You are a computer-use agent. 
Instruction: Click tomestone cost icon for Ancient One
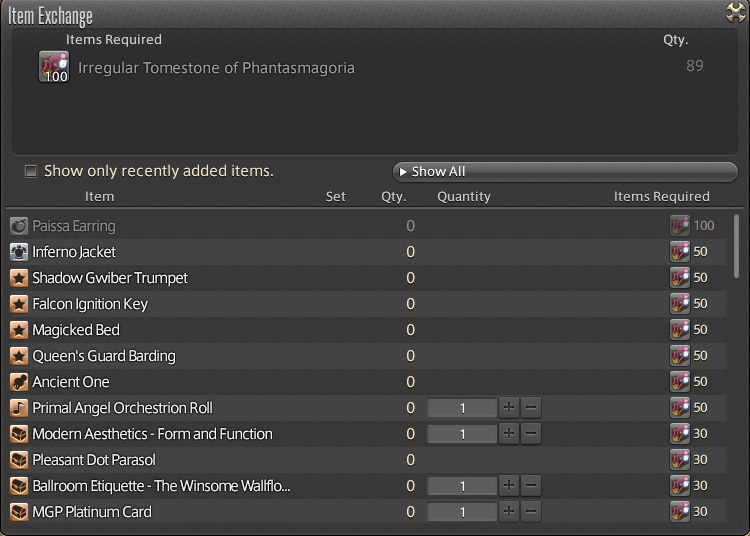click(680, 382)
